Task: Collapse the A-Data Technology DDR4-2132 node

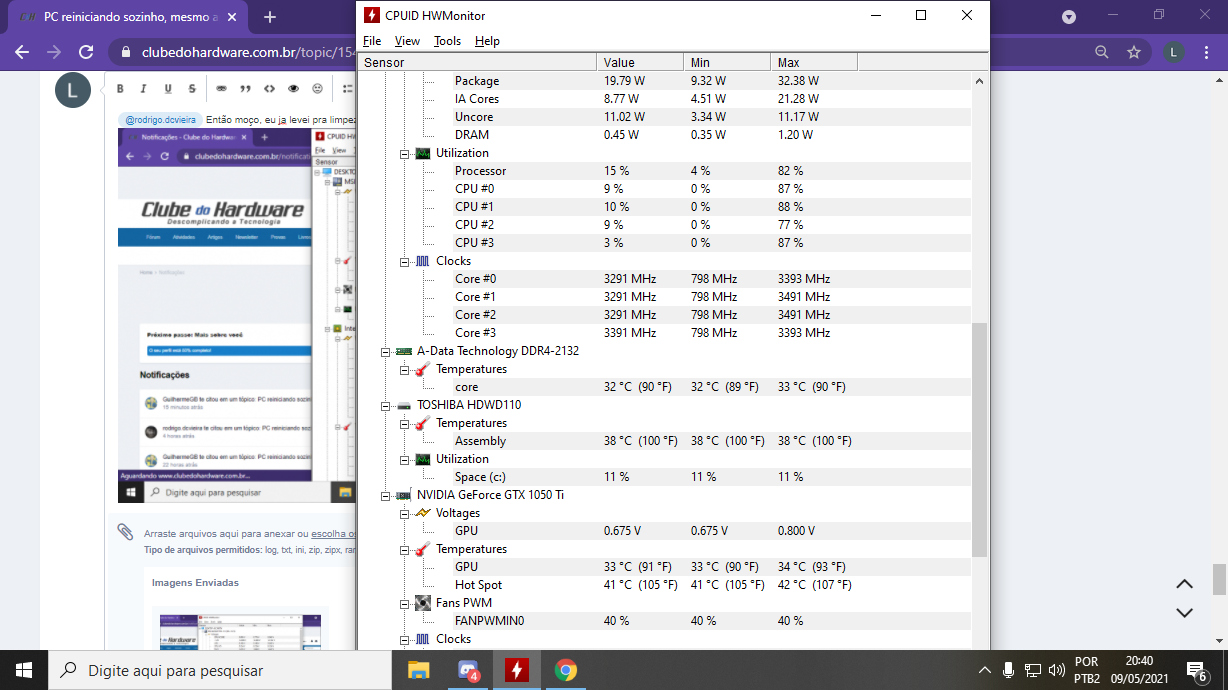Action: (x=386, y=351)
